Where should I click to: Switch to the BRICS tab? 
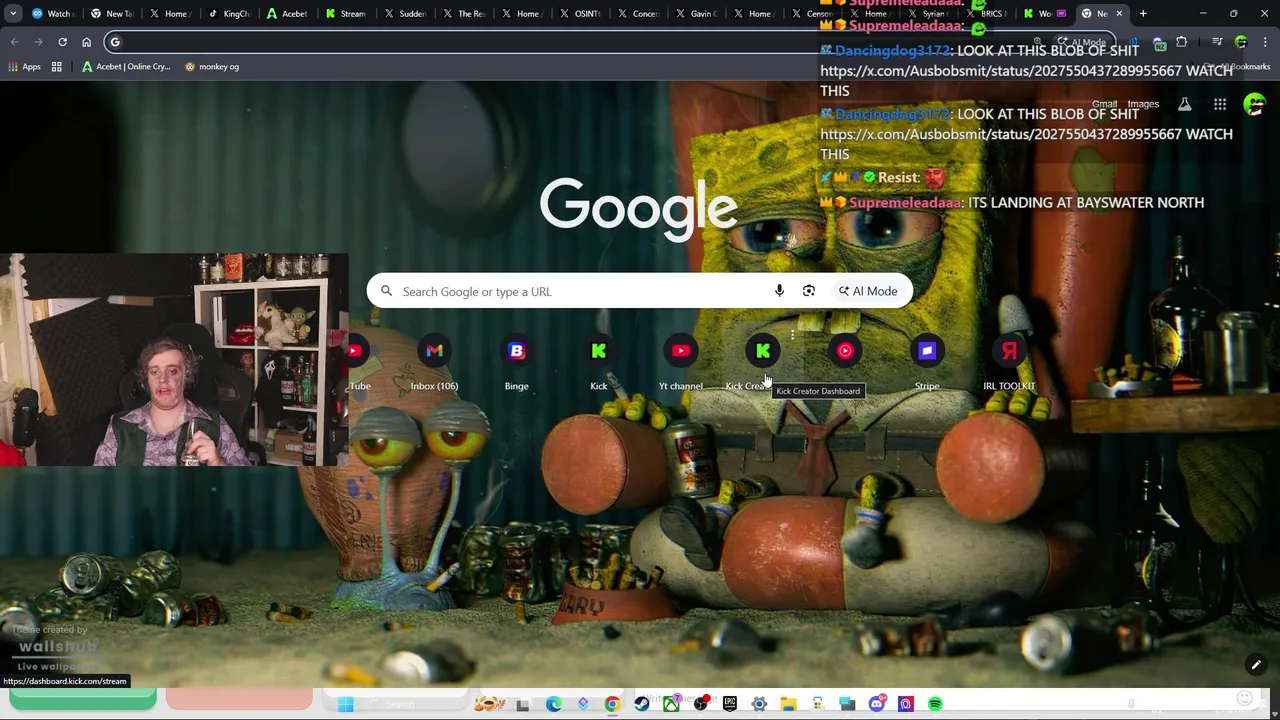984,14
